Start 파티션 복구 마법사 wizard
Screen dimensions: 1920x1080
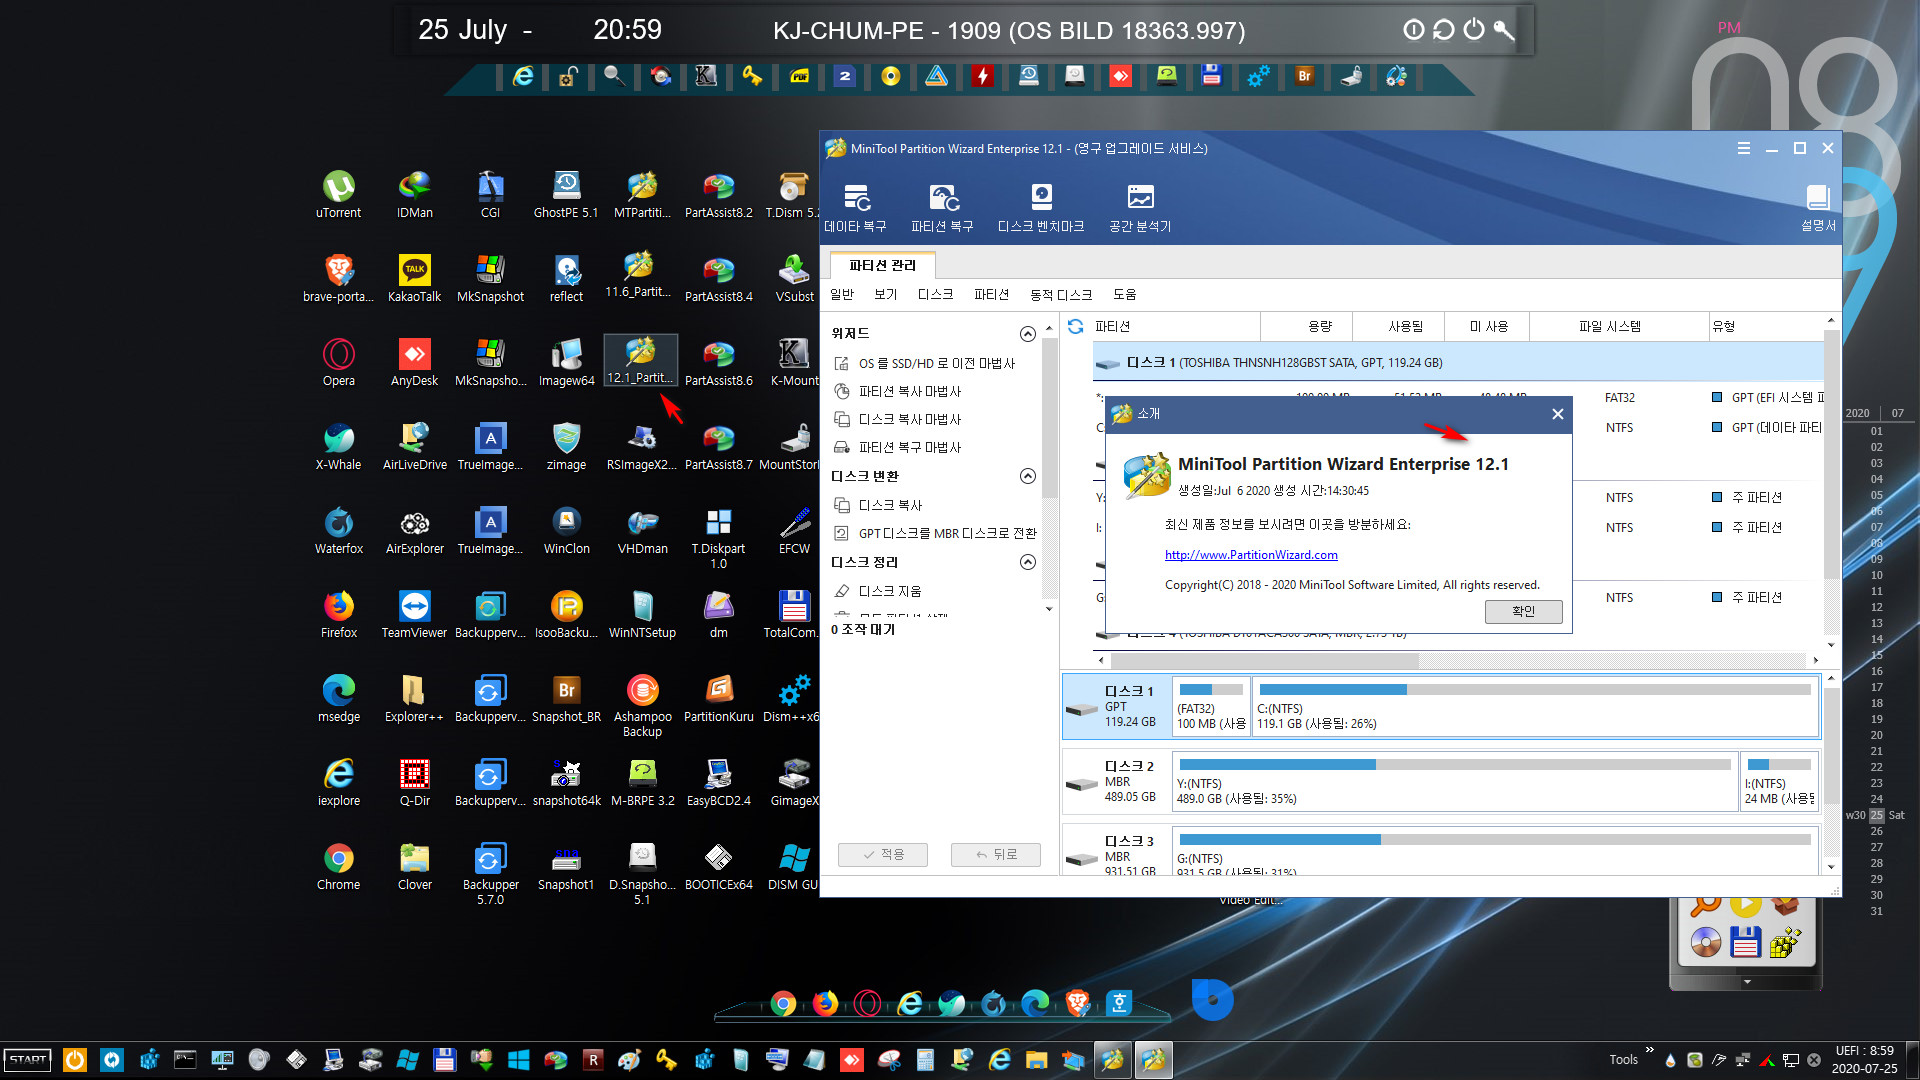tap(898, 447)
